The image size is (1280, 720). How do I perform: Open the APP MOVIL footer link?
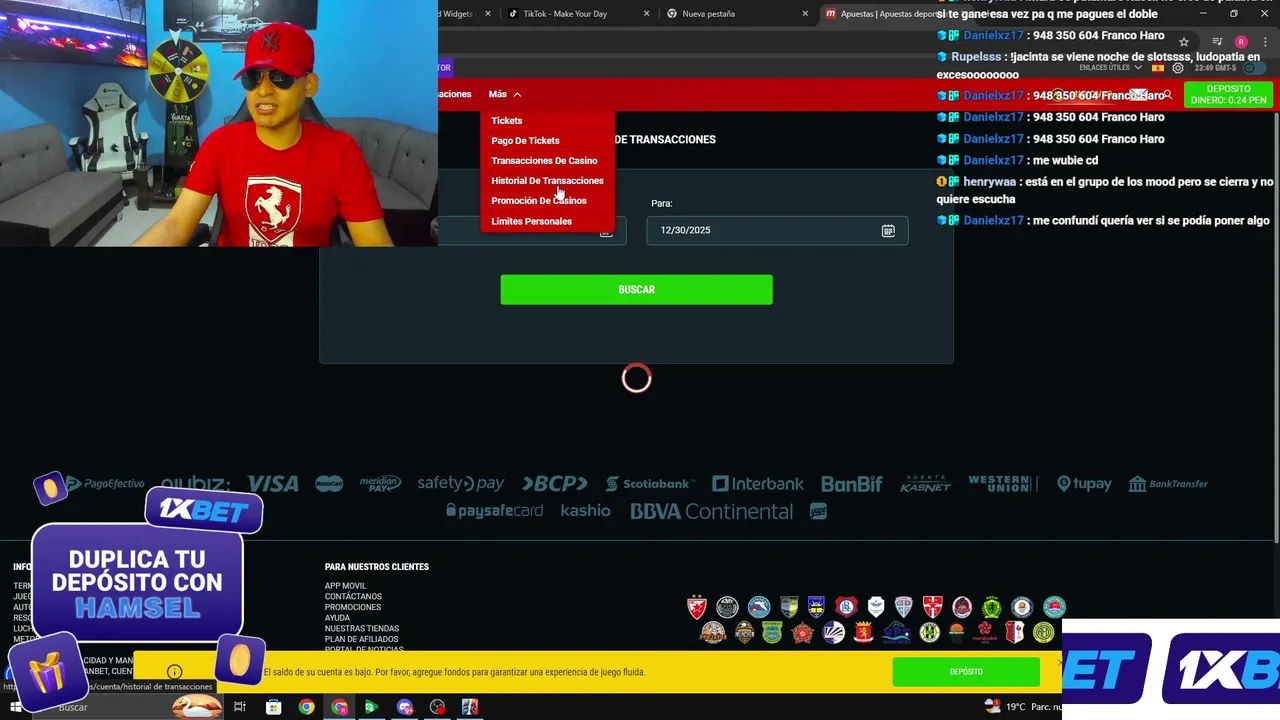point(345,586)
